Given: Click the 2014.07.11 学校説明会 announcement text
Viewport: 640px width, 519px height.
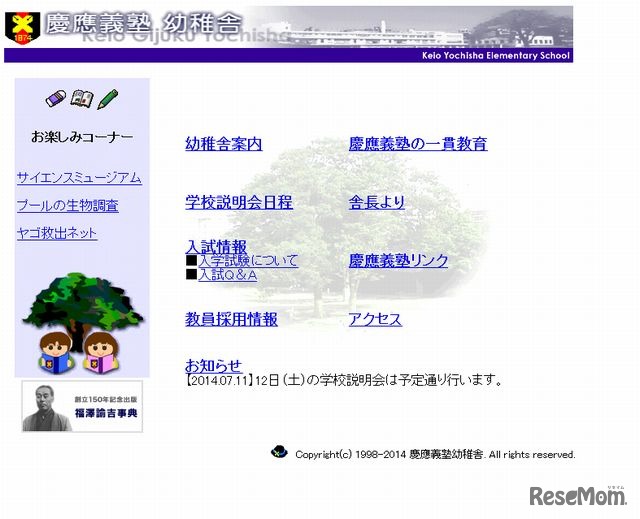Looking at the screenshot, I should pyautogui.click(x=344, y=380).
